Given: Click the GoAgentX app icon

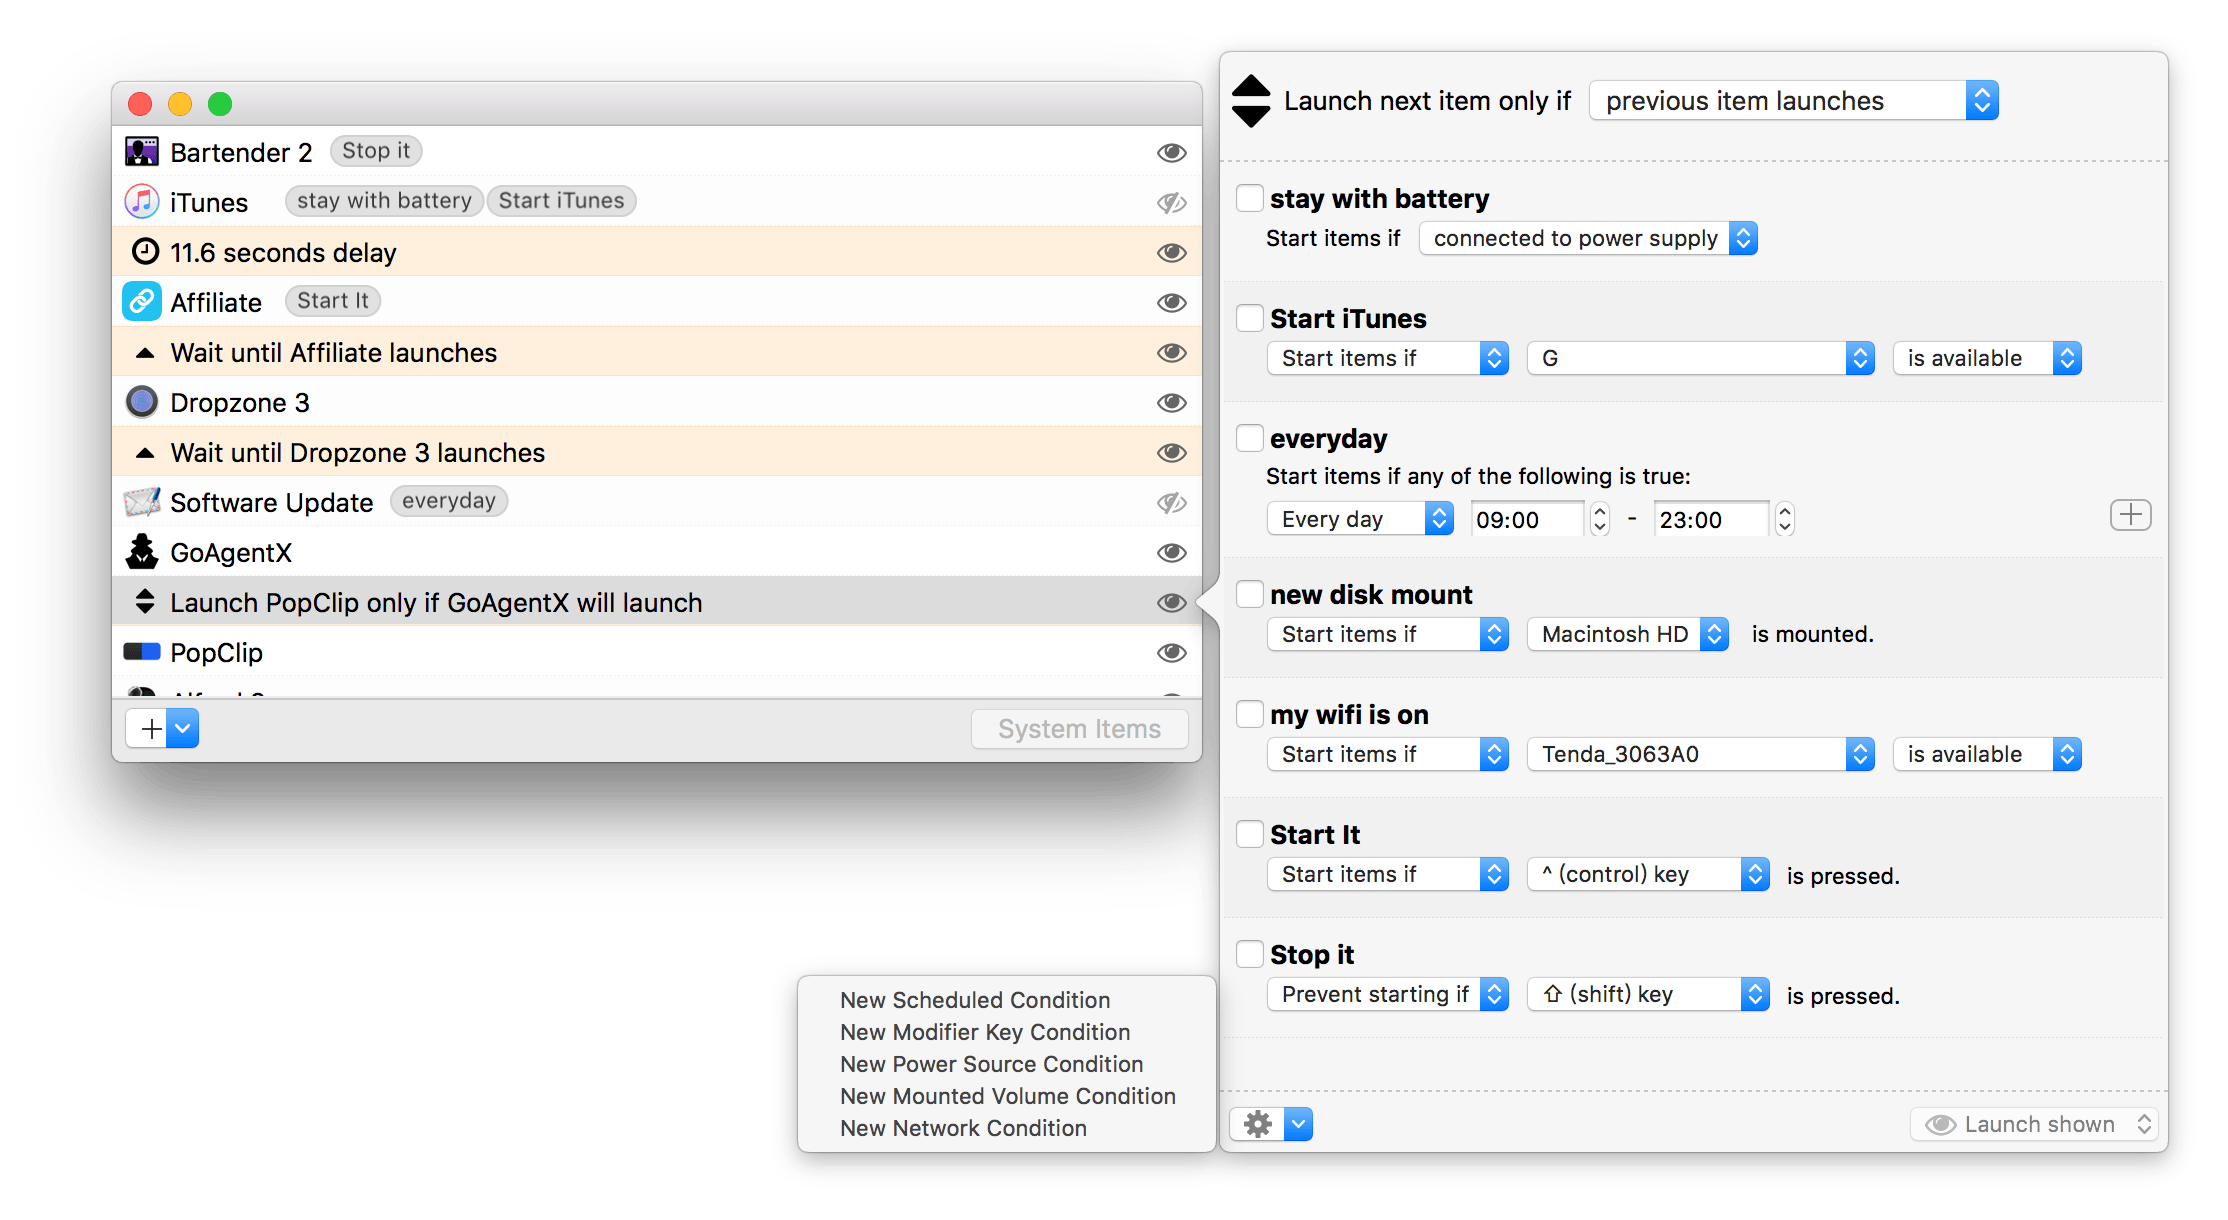Looking at the screenshot, I should [141, 552].
